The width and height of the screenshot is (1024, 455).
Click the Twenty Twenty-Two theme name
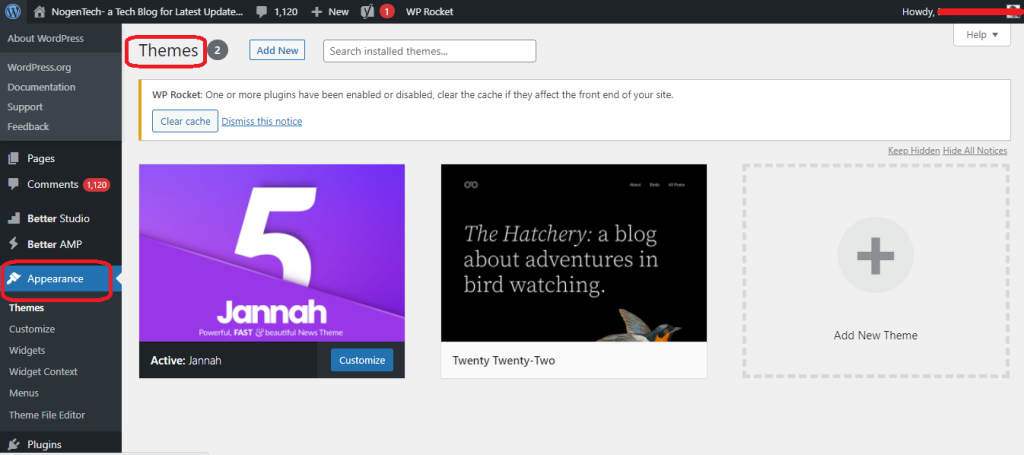504,360
